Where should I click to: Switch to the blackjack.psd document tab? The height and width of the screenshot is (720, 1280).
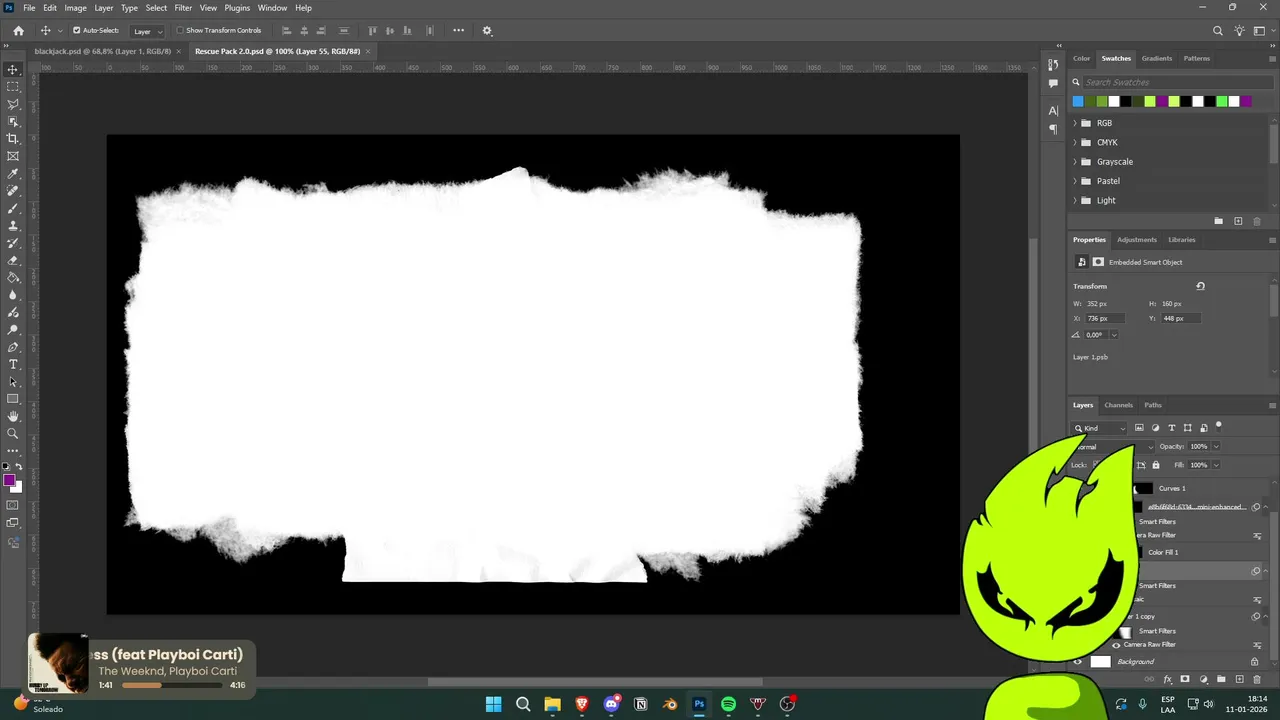tap(102, 51)
